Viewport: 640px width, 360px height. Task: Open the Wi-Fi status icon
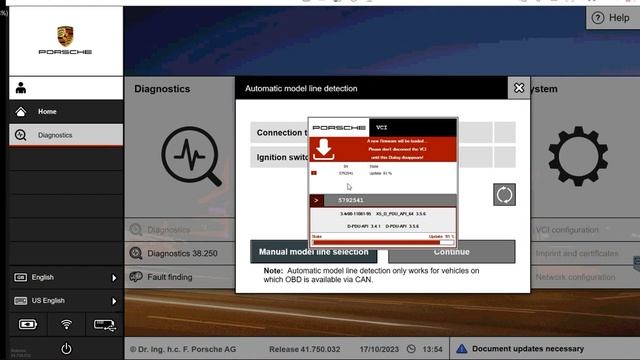(66, 324)
